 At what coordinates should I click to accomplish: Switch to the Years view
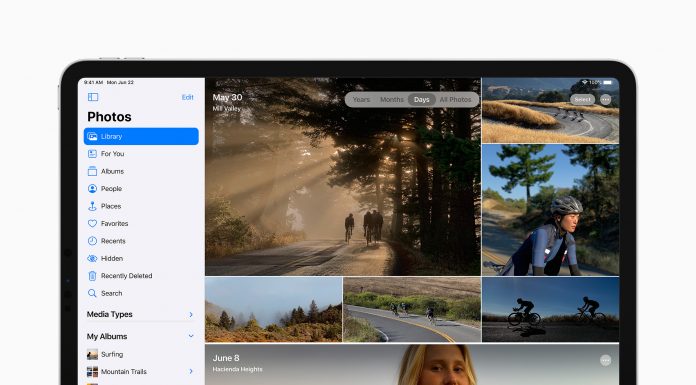point(361,99)
